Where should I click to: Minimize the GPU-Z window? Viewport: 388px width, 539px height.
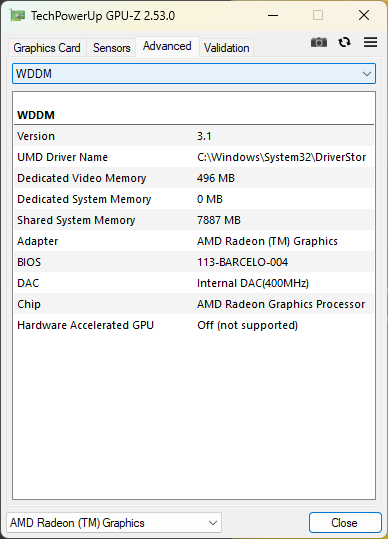click(x=273, y=15)
